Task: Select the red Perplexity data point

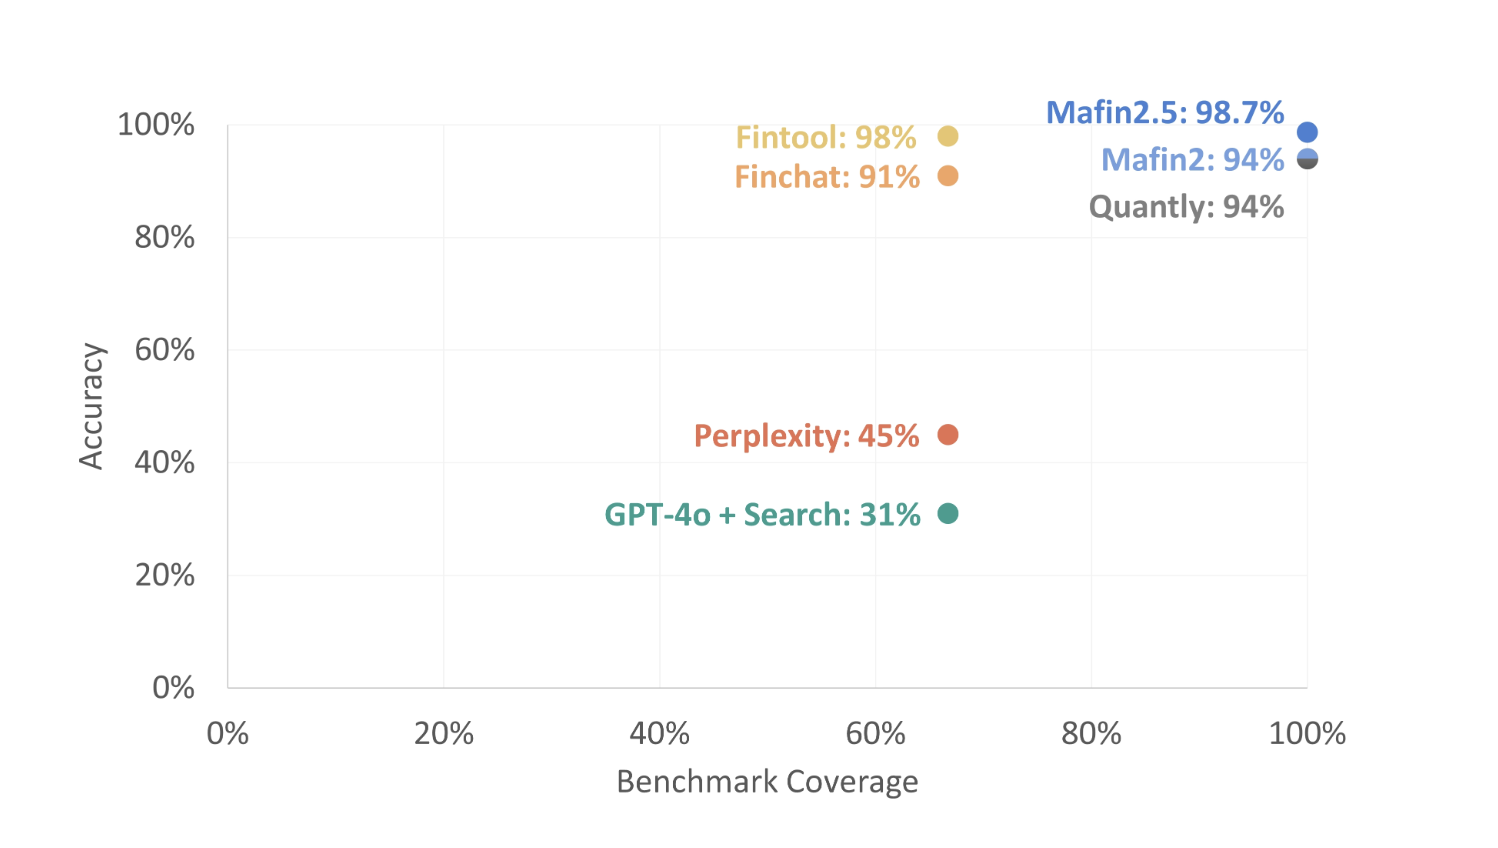Action: pos(948,435)
